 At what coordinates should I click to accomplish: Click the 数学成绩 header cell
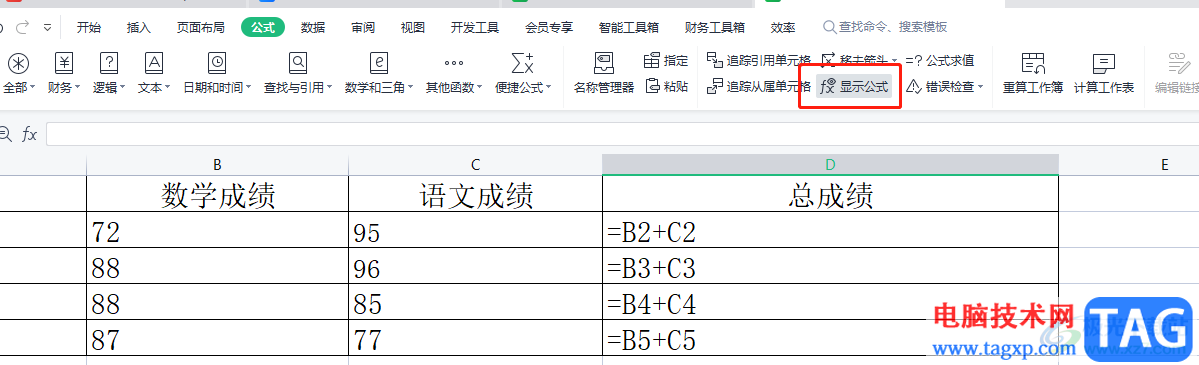coord(217,194)
